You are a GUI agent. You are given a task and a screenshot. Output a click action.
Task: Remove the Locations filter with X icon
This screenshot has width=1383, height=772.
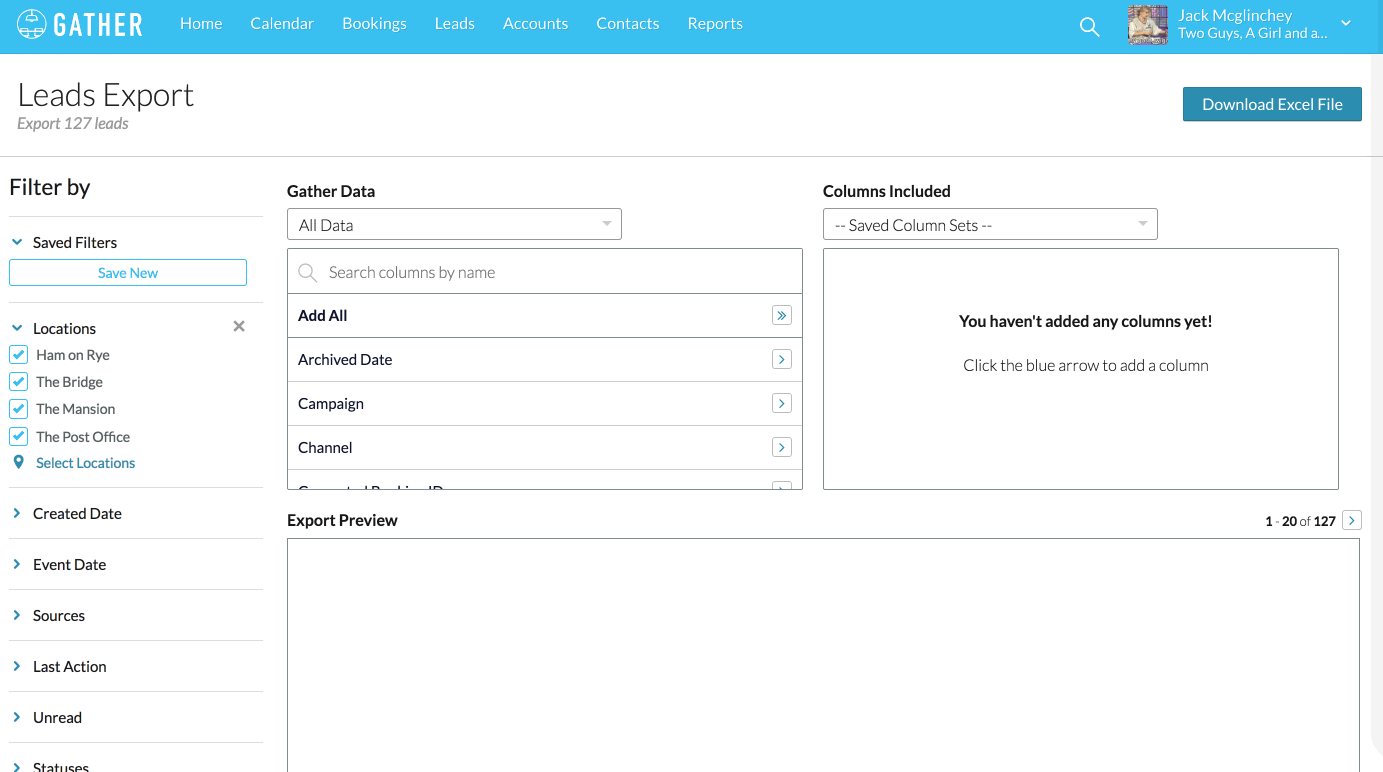tap(239, 326)
